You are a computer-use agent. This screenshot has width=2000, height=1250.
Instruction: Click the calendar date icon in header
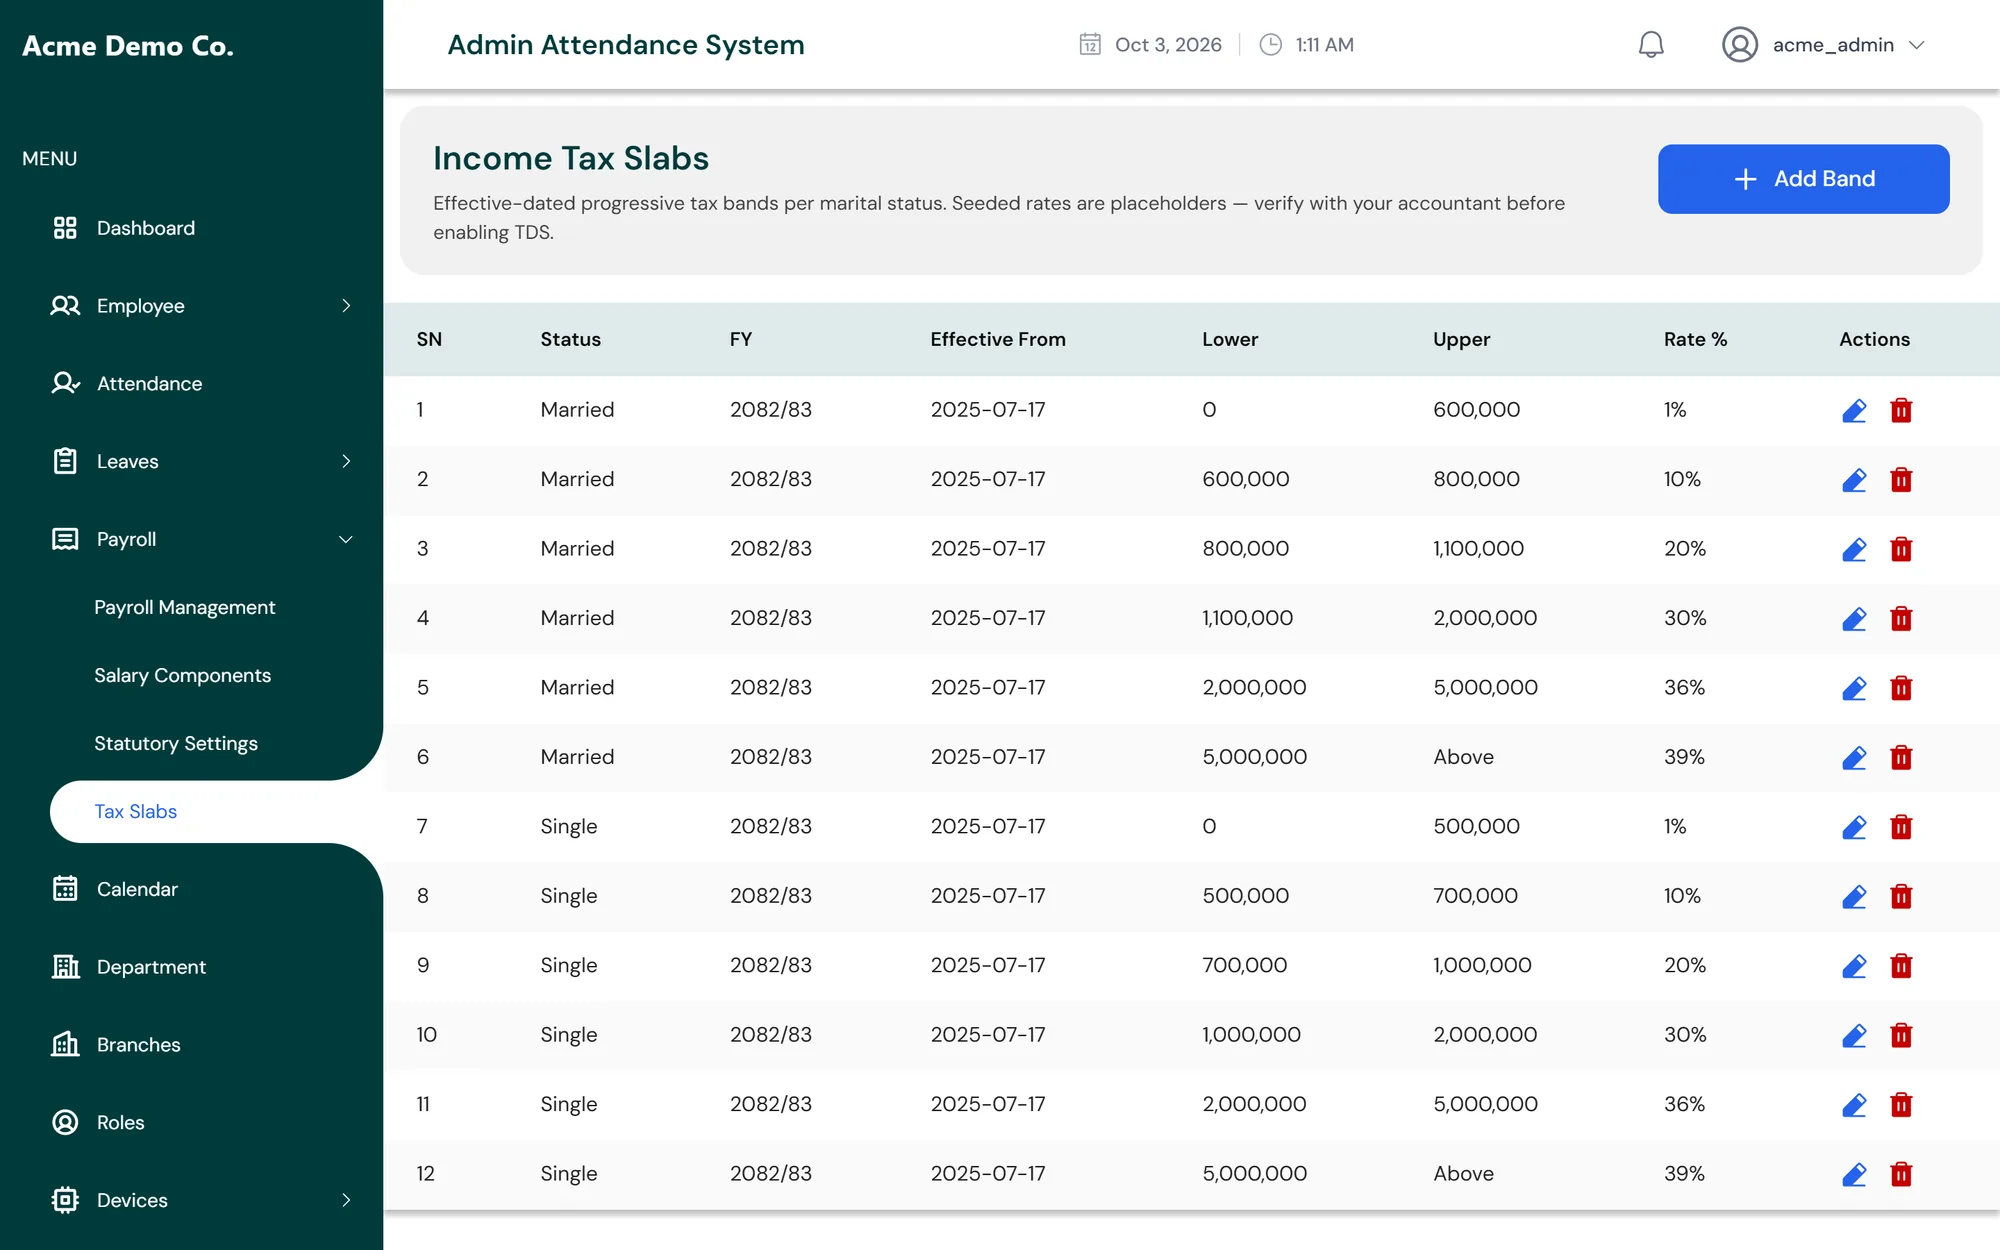[x=1090, y=45]
